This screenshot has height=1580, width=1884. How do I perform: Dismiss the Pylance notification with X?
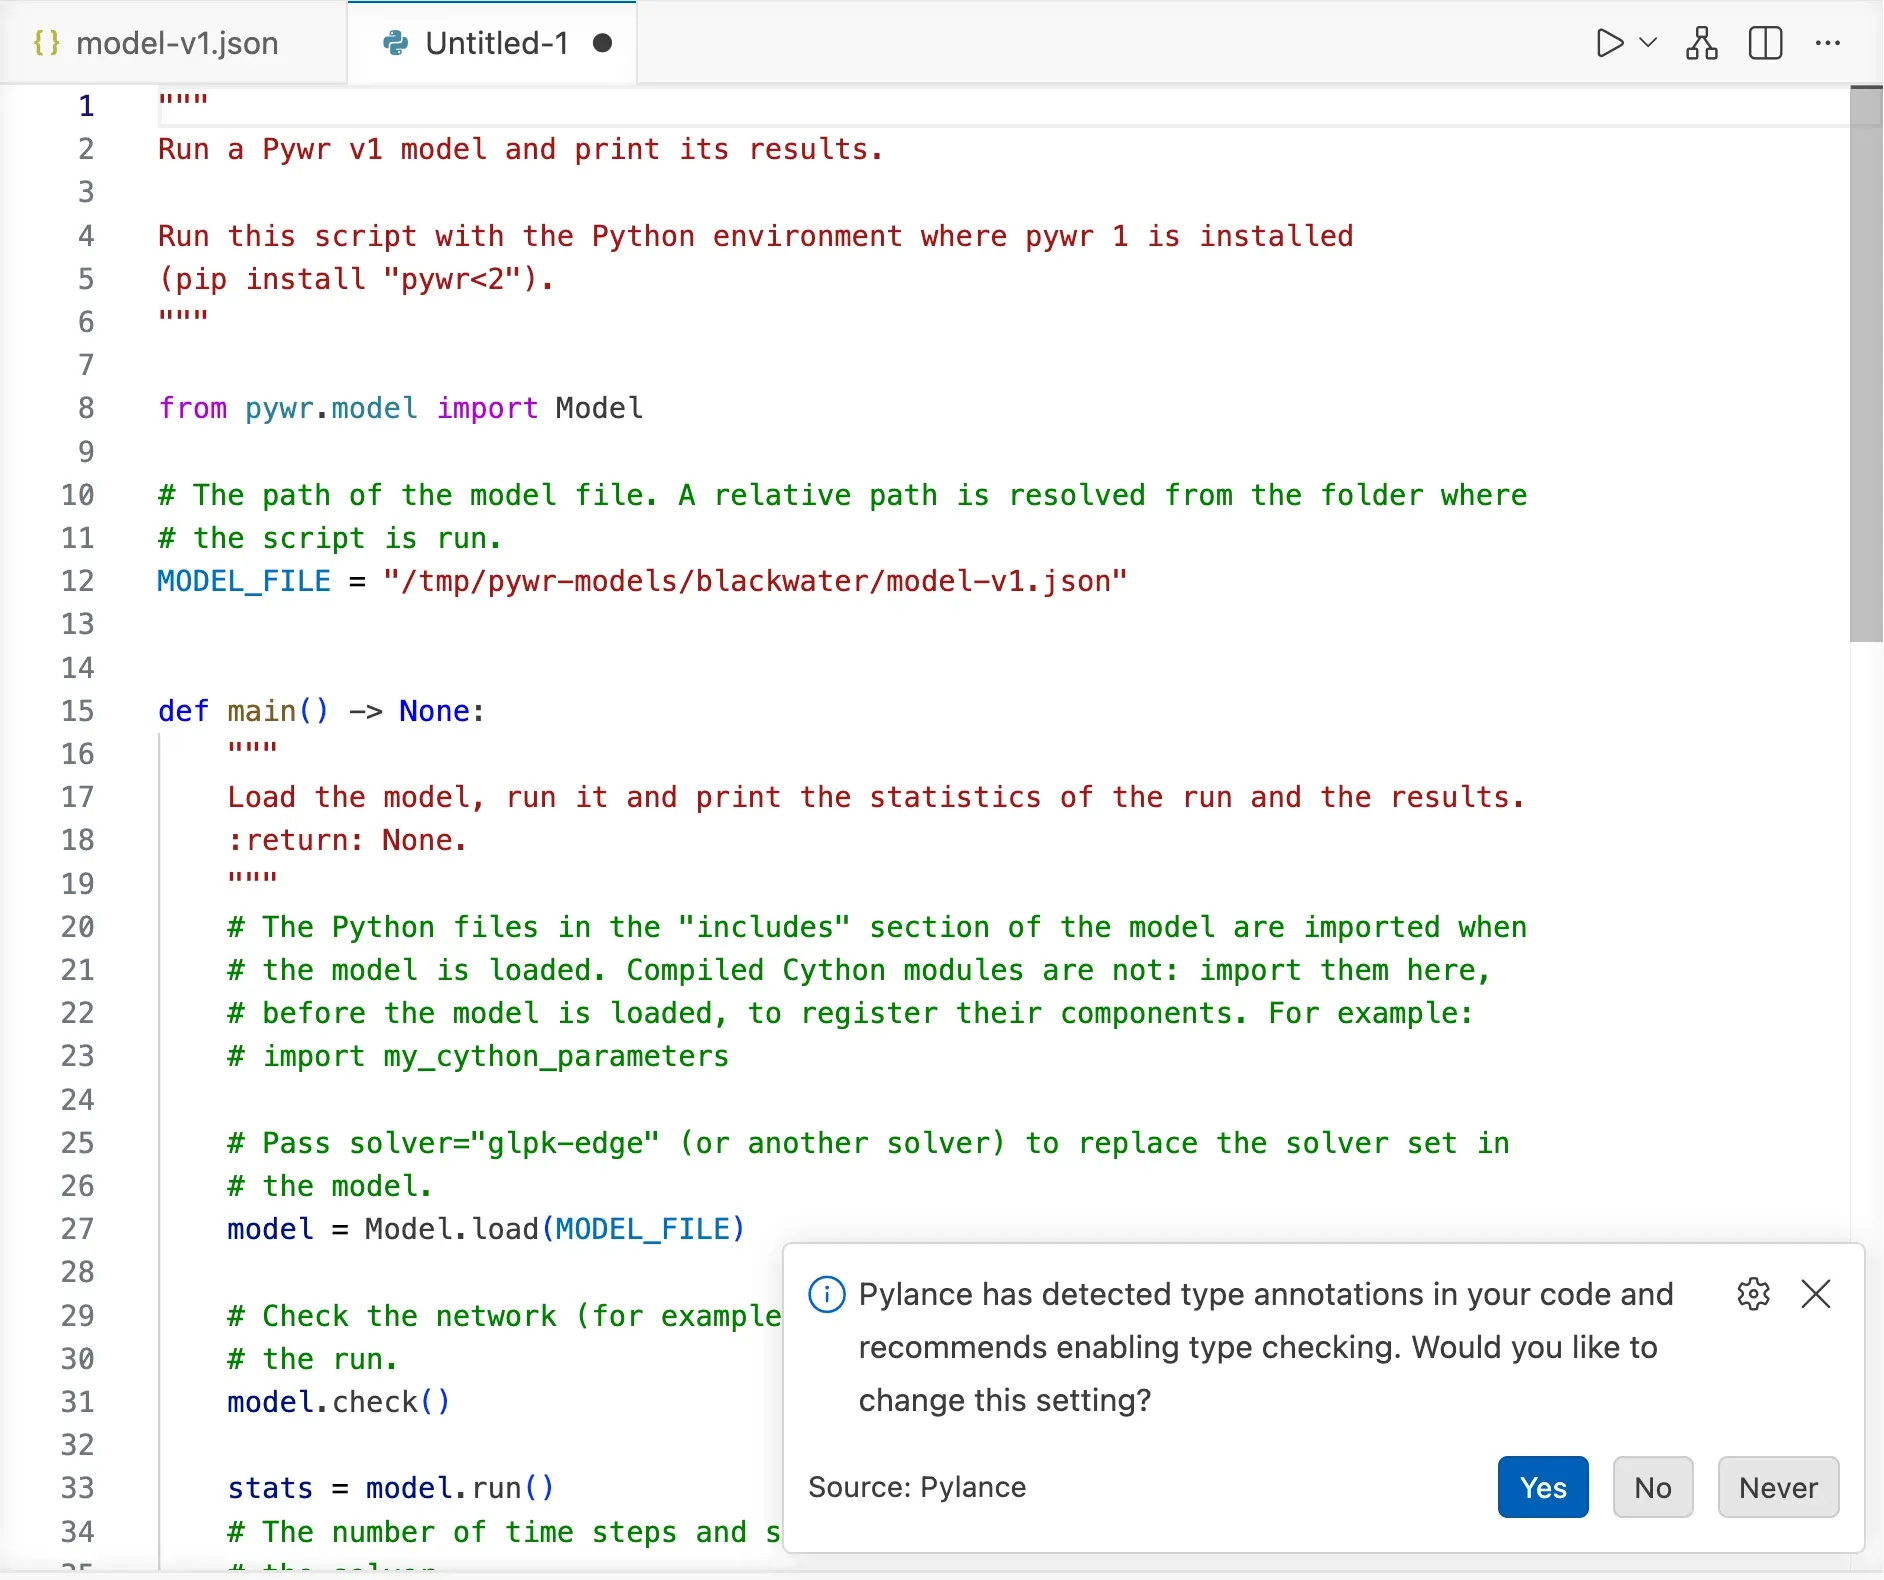click(1816, 1294)
